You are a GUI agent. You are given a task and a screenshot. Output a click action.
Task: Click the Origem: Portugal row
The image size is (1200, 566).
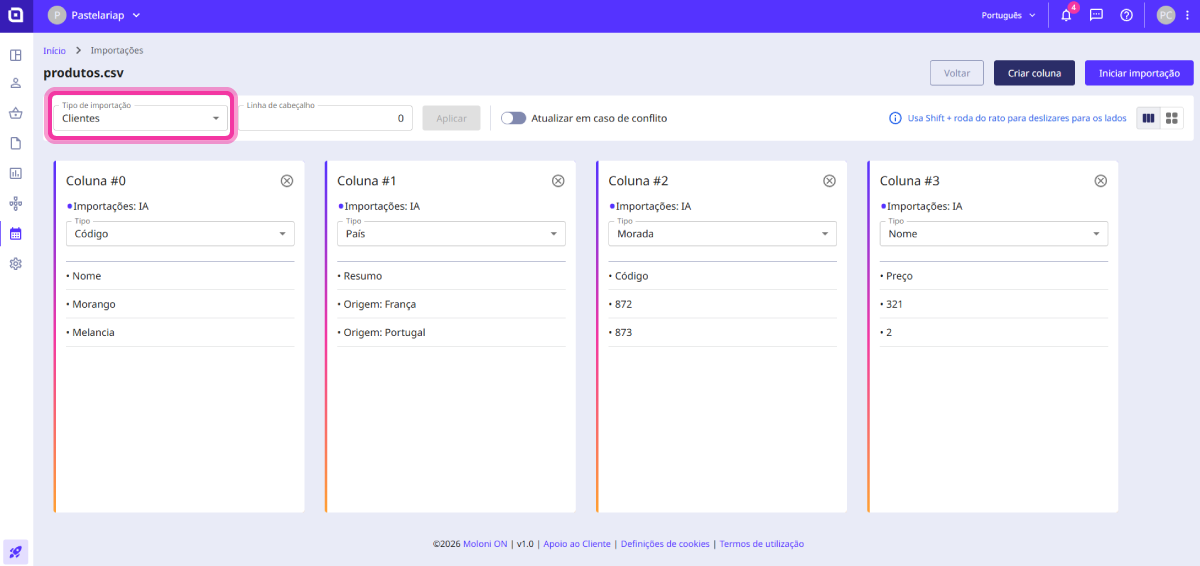tap(451, 332)
